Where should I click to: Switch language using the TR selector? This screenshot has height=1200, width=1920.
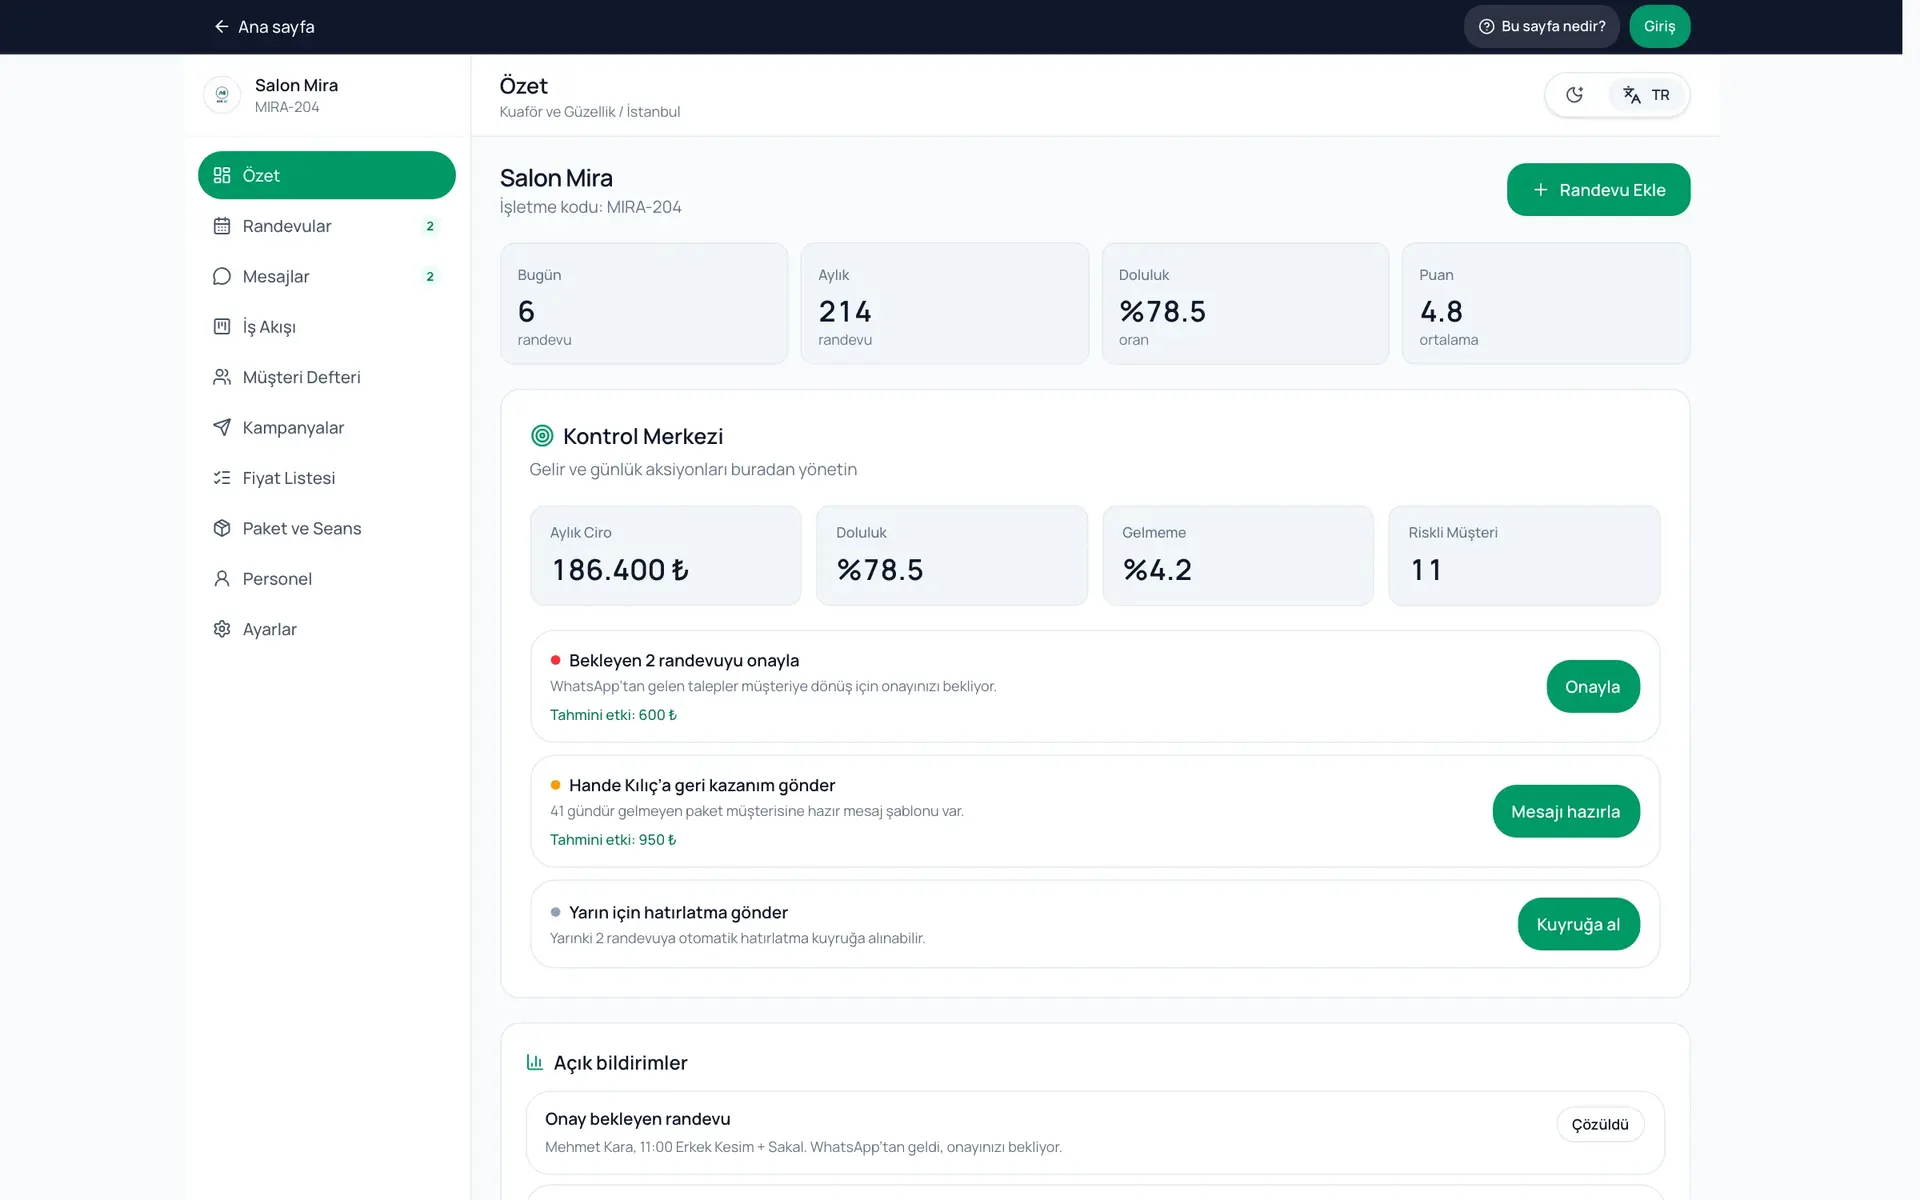coord(1646,95)
